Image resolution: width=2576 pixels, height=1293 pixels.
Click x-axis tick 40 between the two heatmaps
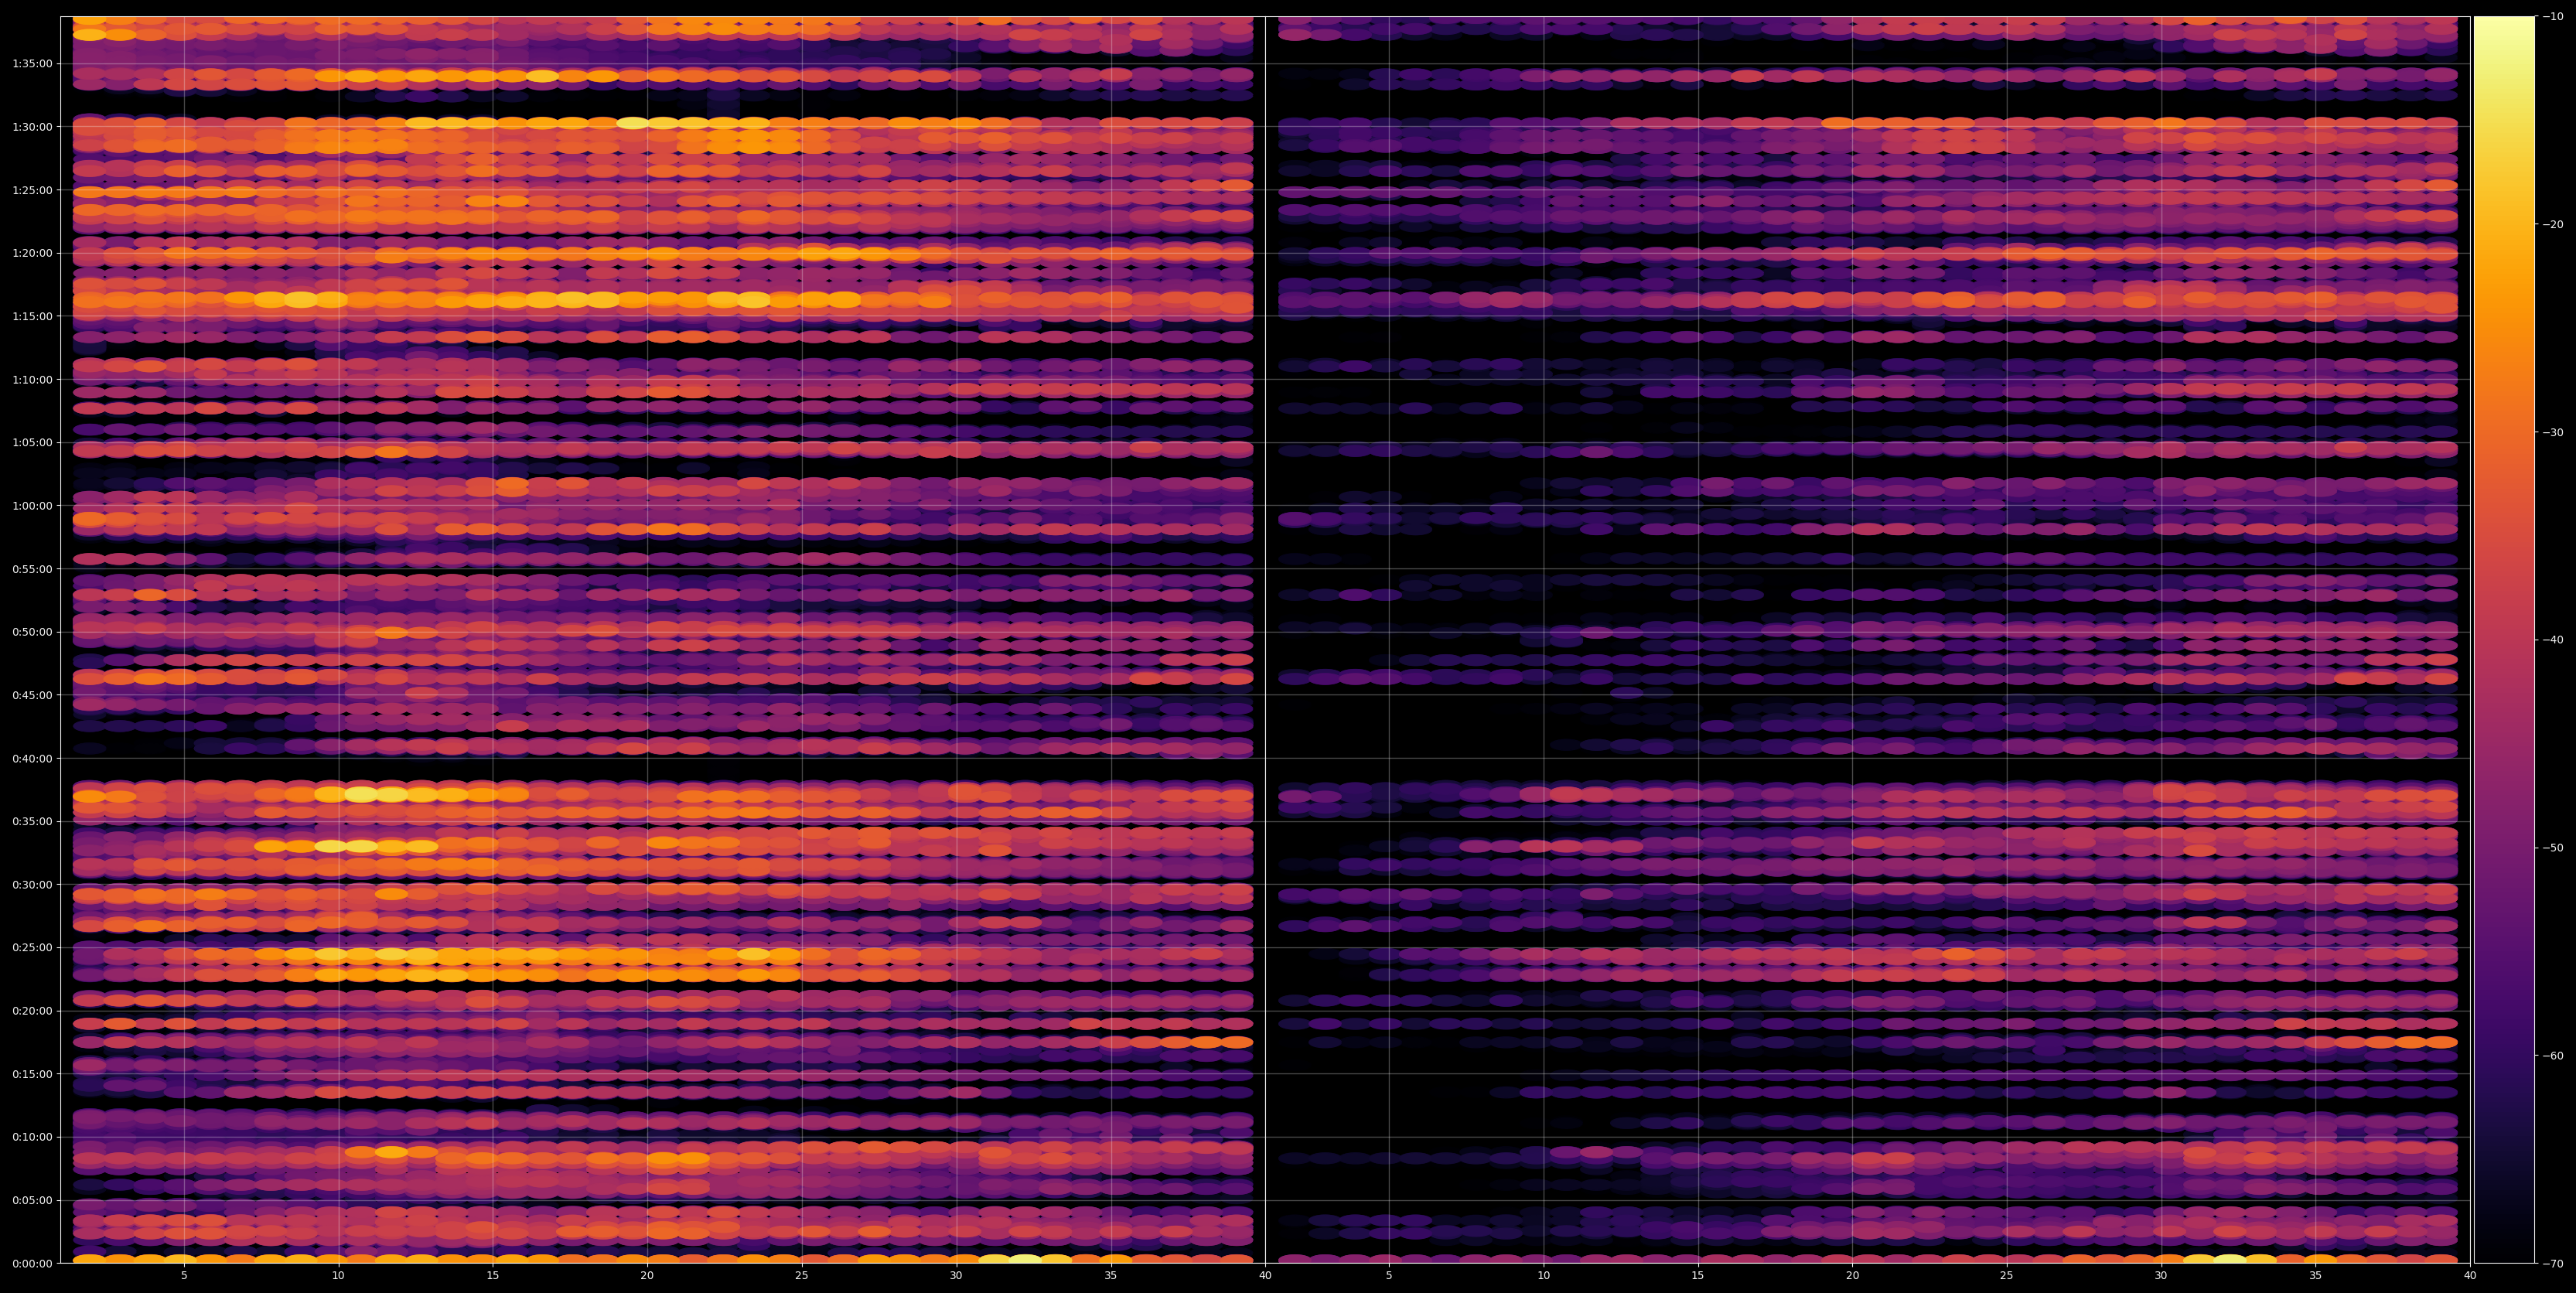pyautogui.click(x=1265, y=1276)
